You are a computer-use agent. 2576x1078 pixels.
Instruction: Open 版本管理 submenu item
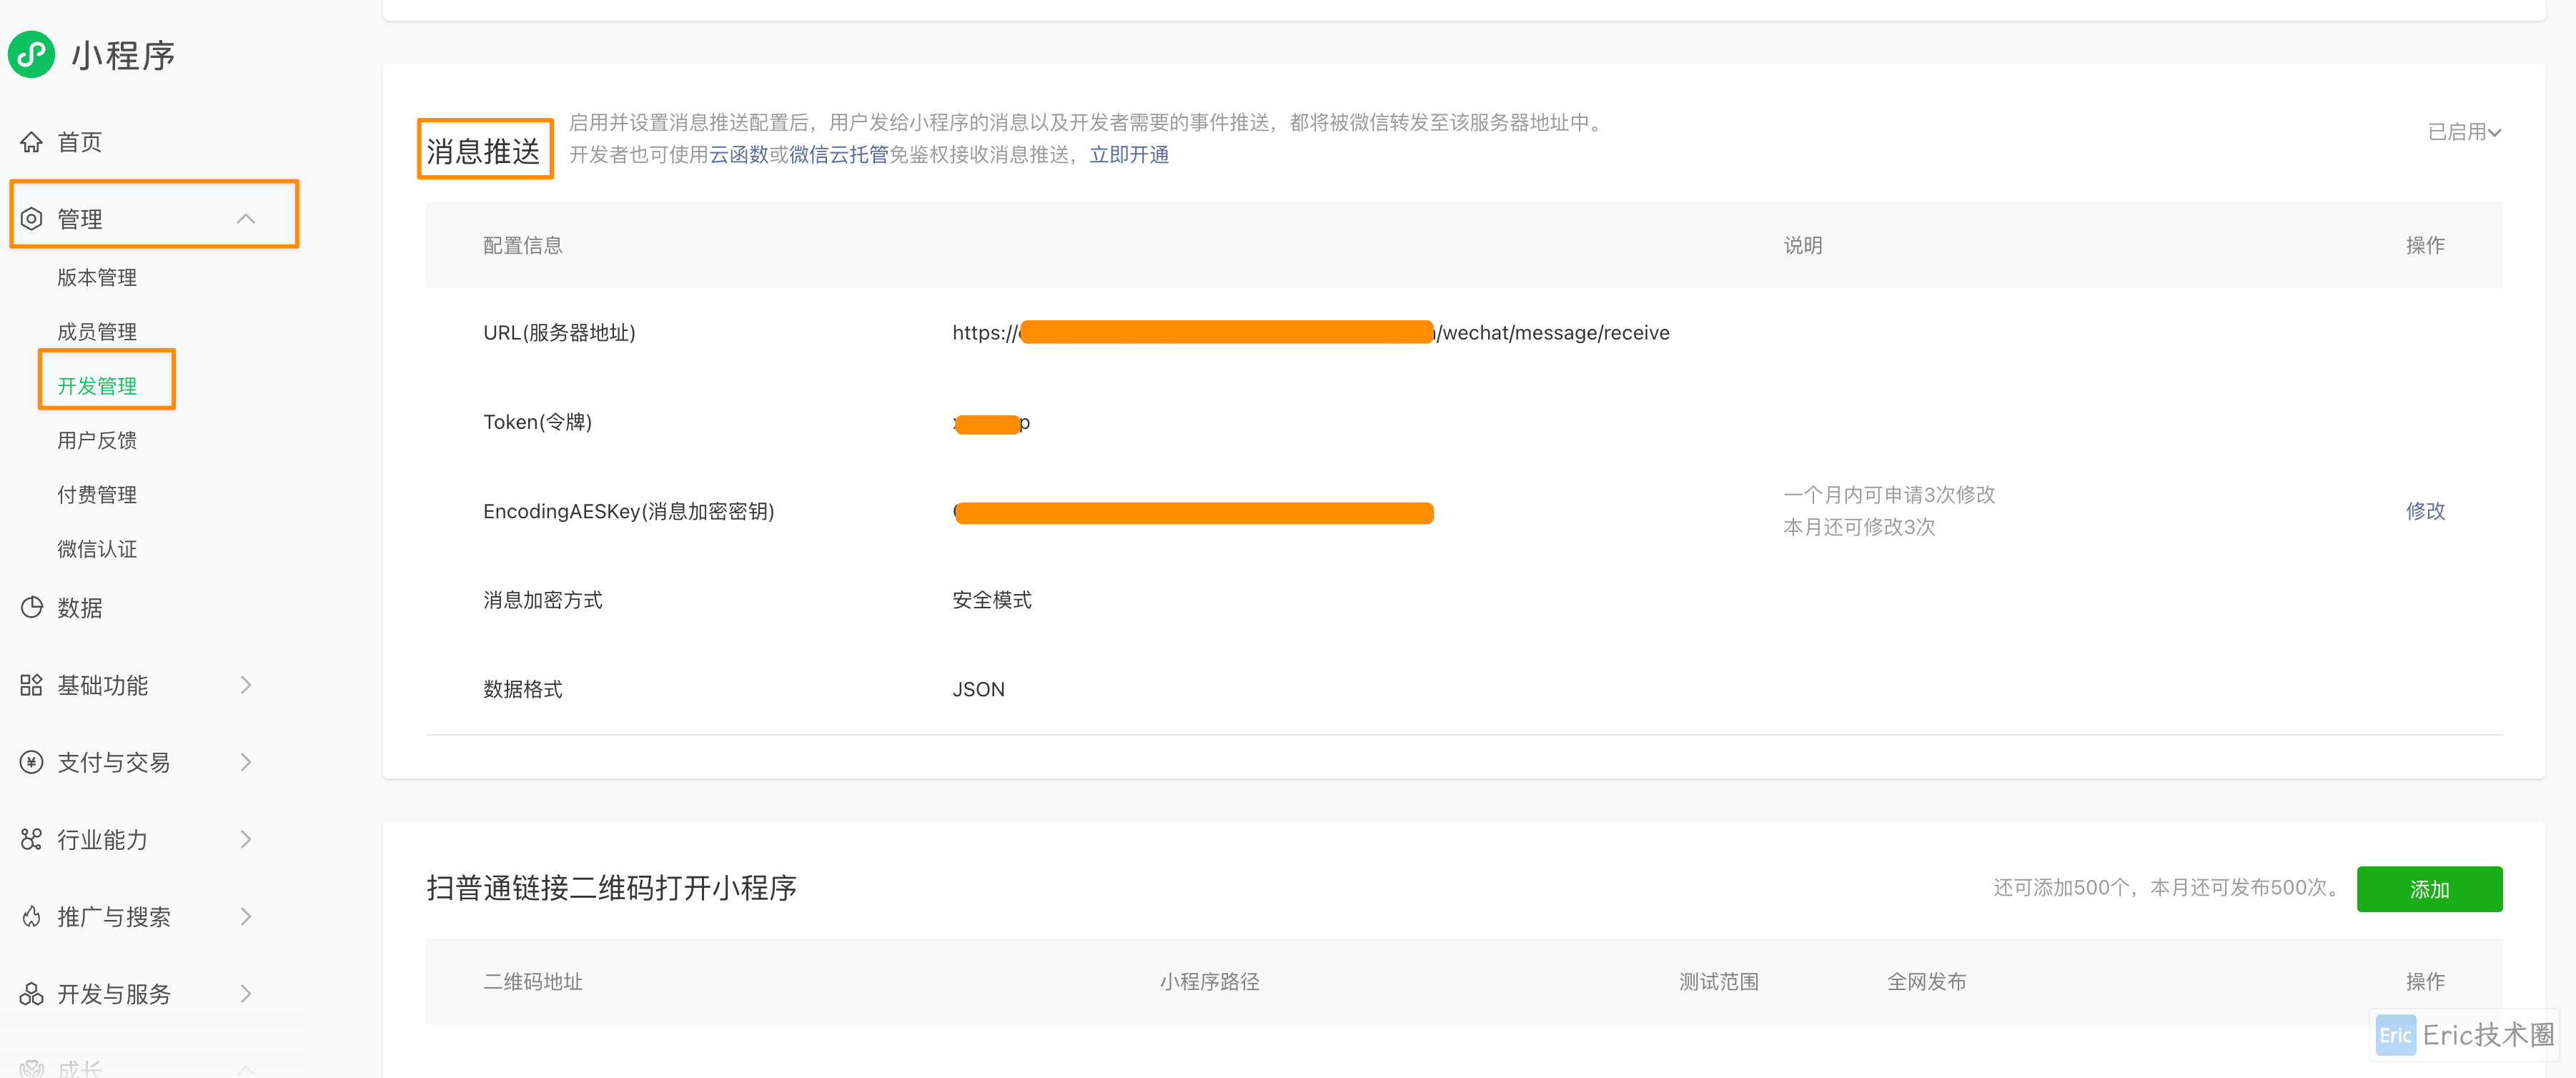(x=97, y=277)
